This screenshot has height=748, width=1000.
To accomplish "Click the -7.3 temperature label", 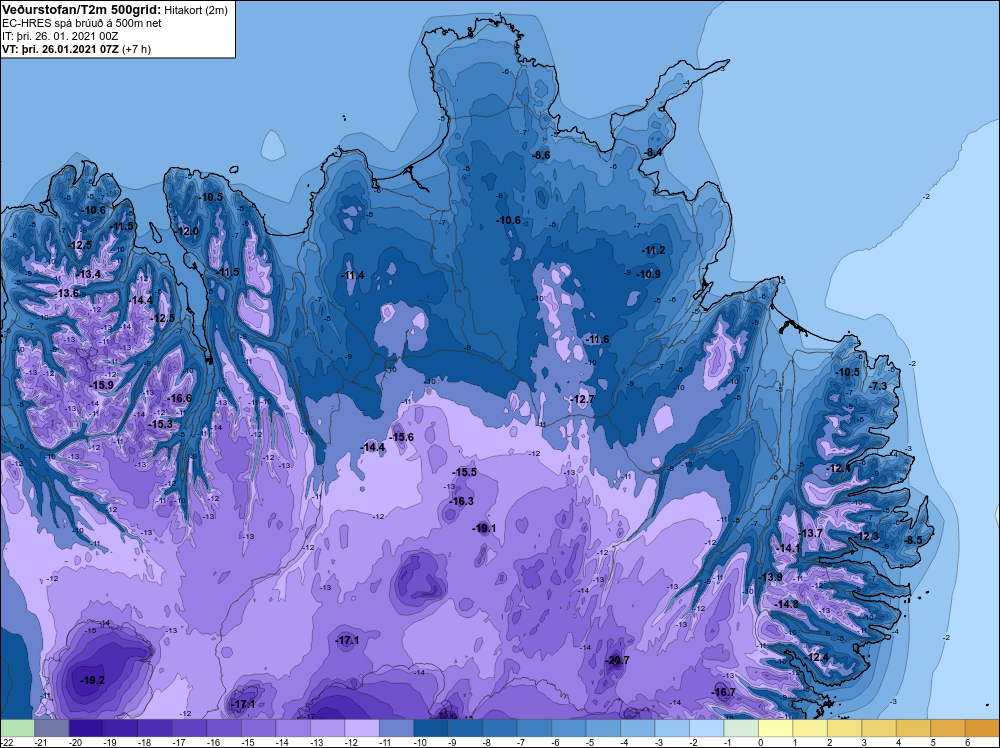I will click(x=878, y=386).
